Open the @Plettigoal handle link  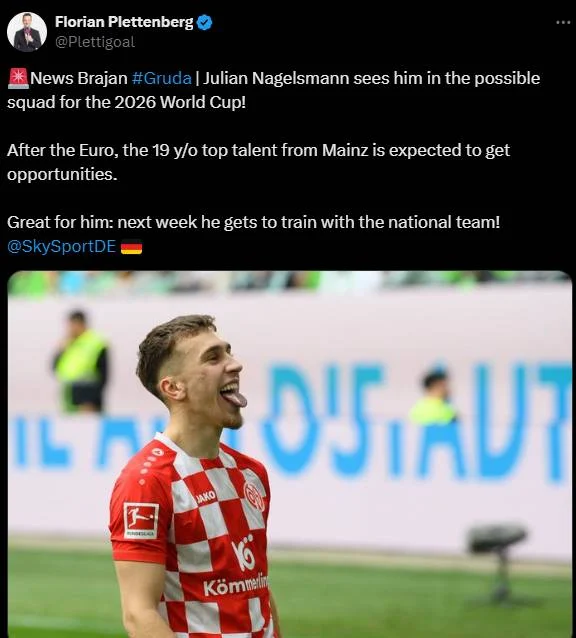(x=95, y=42)
